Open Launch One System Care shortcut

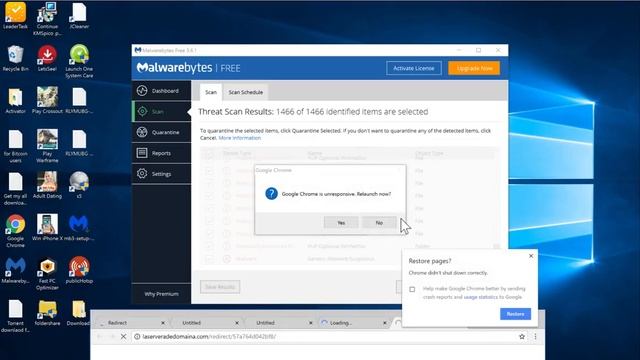[79, 61]
